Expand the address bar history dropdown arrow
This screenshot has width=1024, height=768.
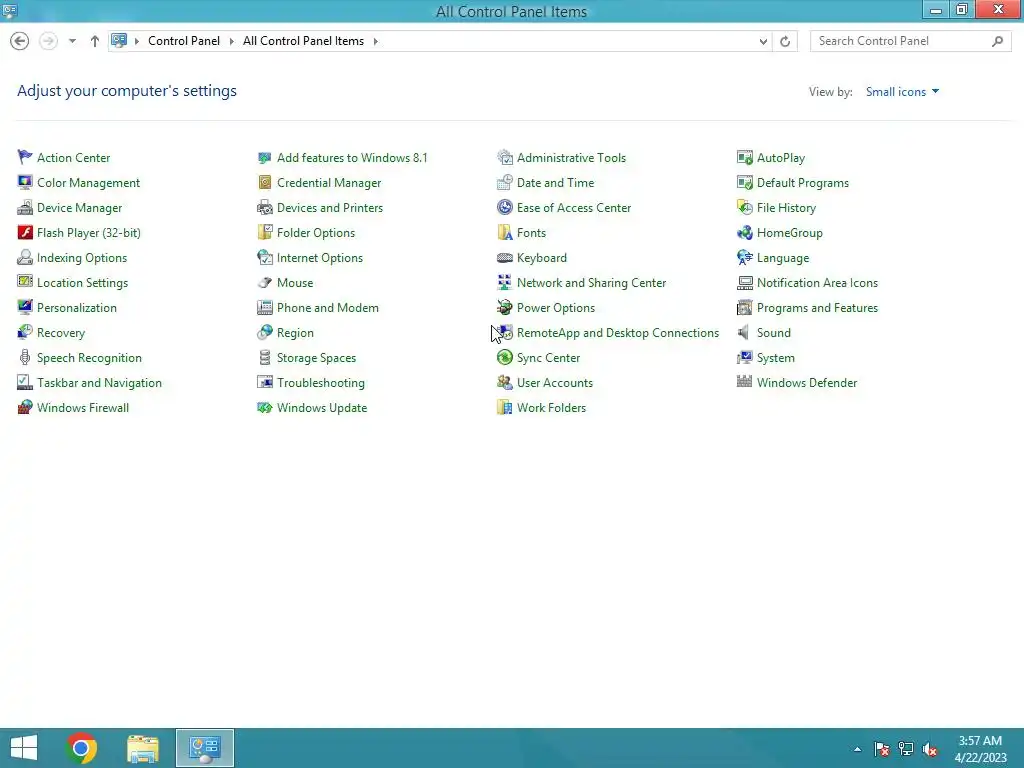763,41
